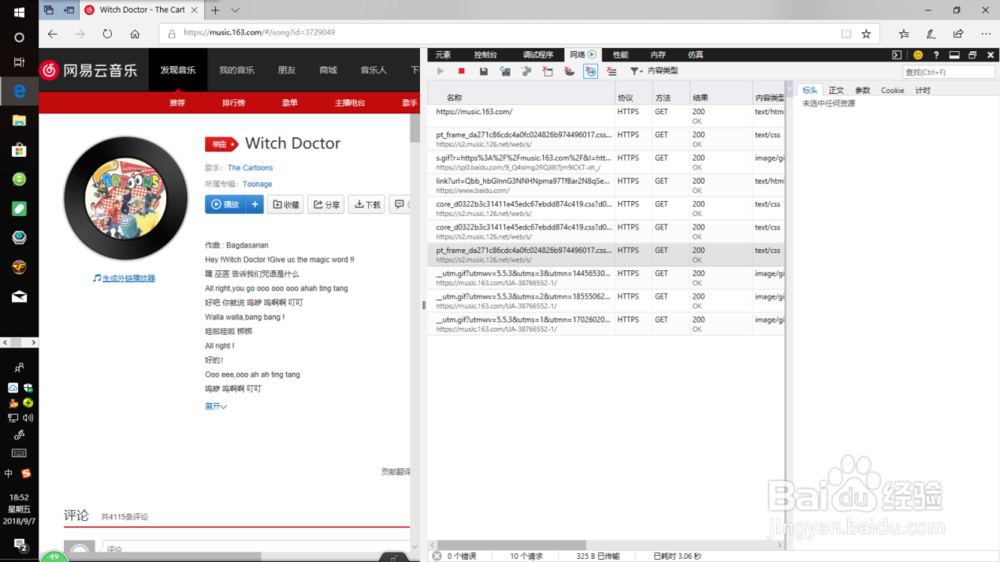Select the s.gif?r=https request row

(x=606, y=162)
